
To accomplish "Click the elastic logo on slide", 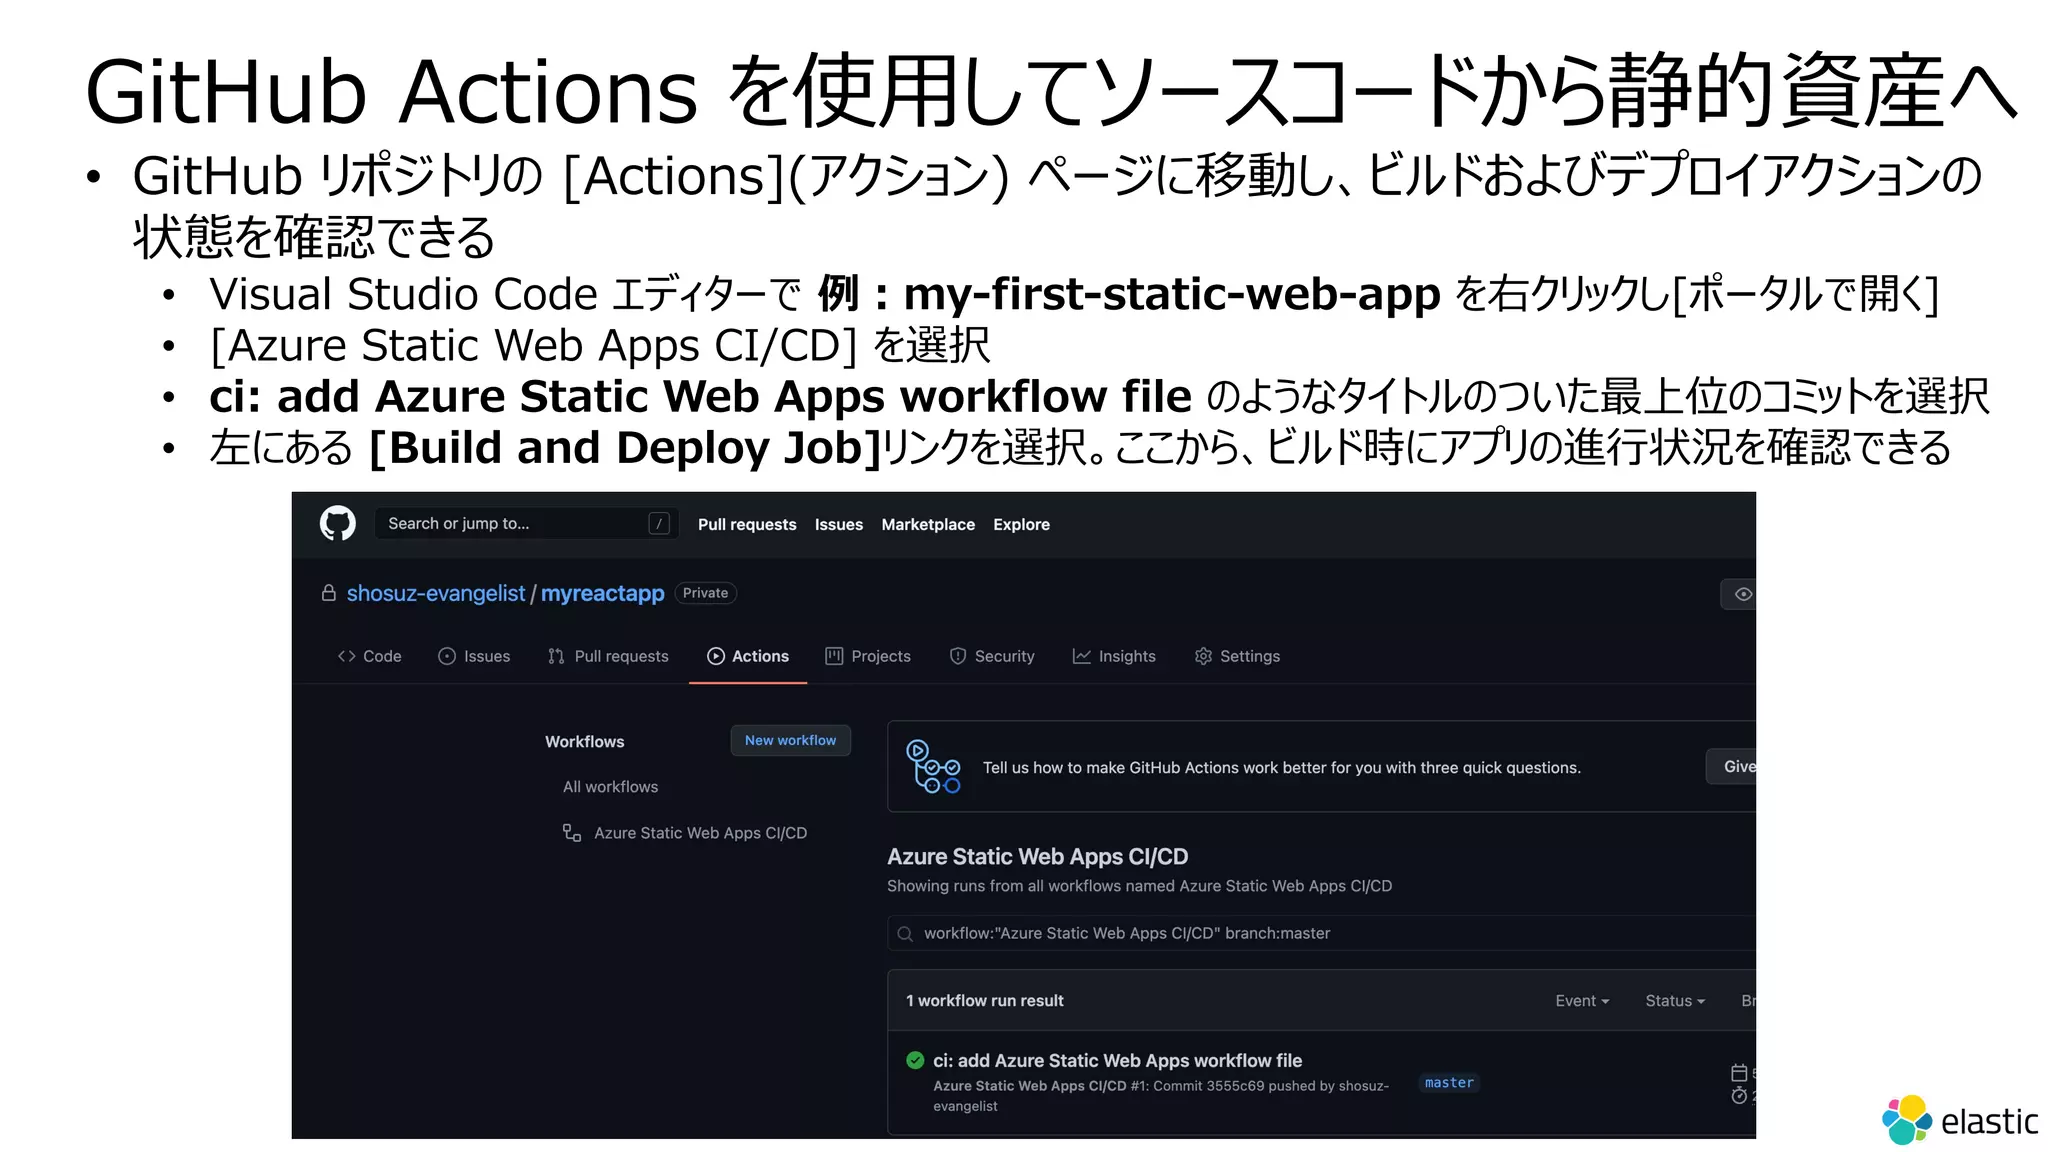I will (1959, 1120).
